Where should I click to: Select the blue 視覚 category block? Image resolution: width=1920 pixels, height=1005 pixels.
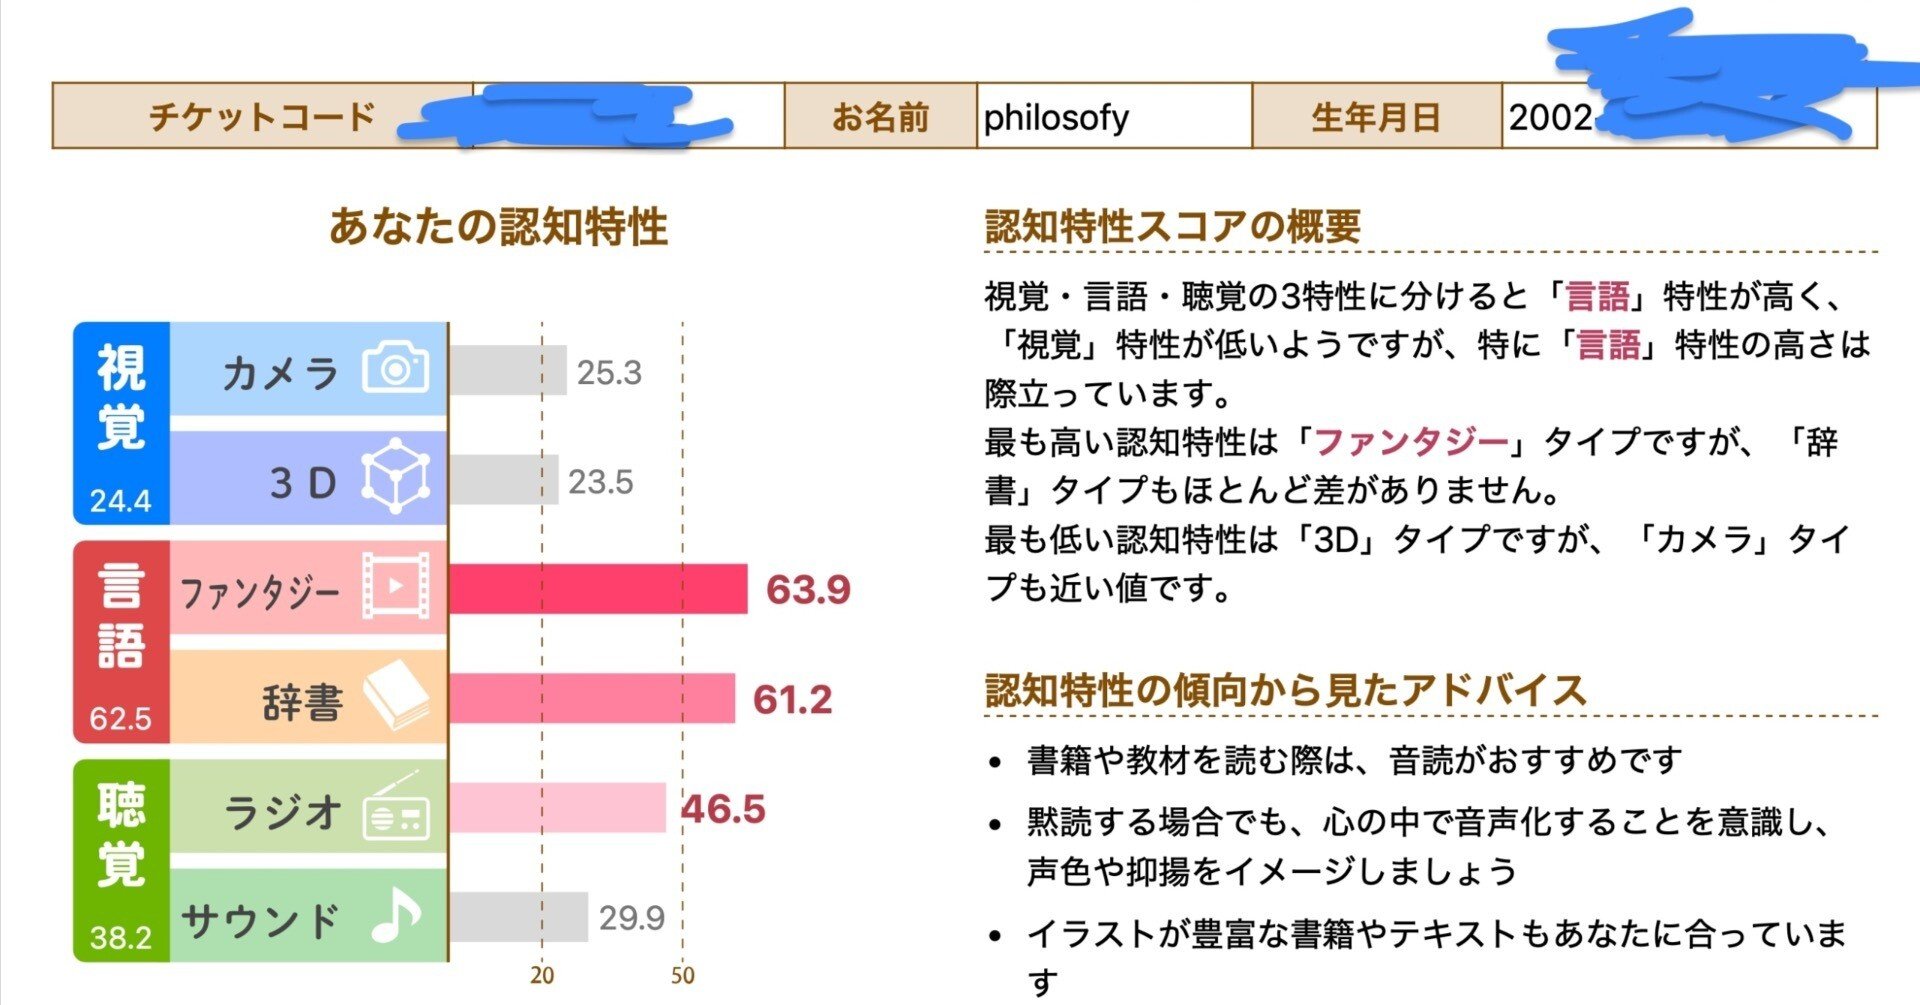coord(121,423)
